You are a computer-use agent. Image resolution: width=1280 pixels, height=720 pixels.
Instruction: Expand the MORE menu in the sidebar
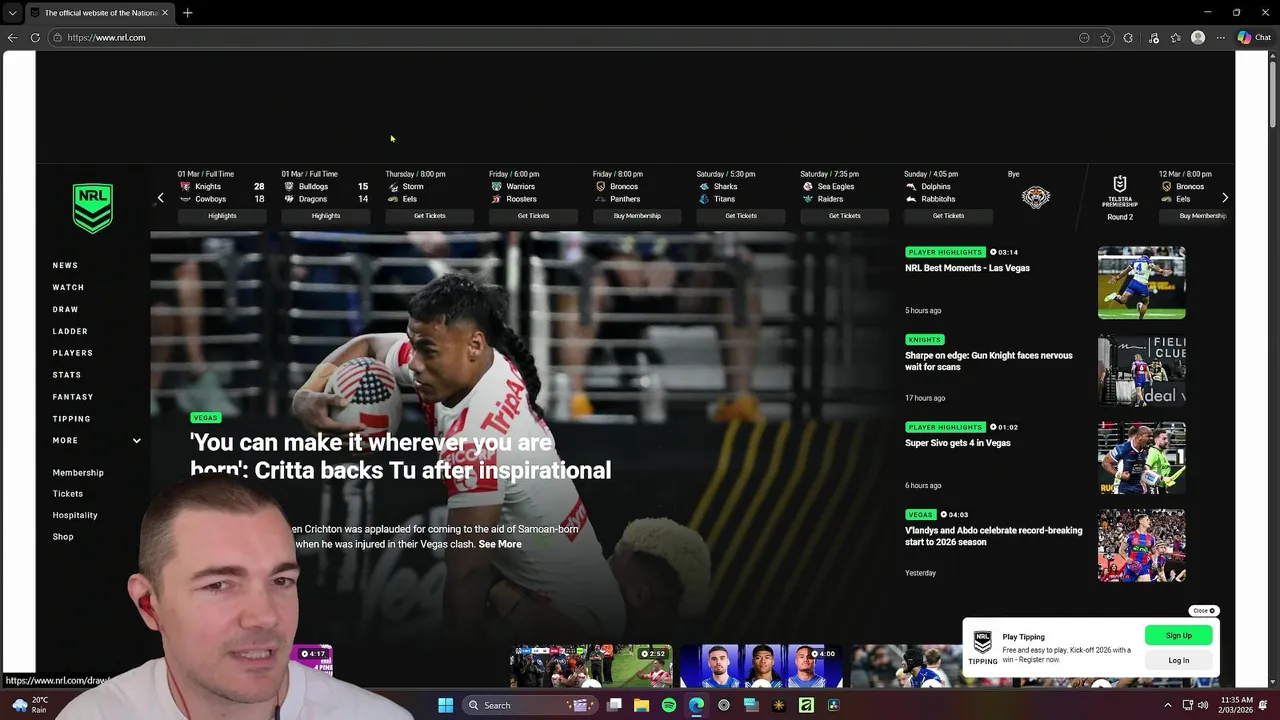[97, 440]
